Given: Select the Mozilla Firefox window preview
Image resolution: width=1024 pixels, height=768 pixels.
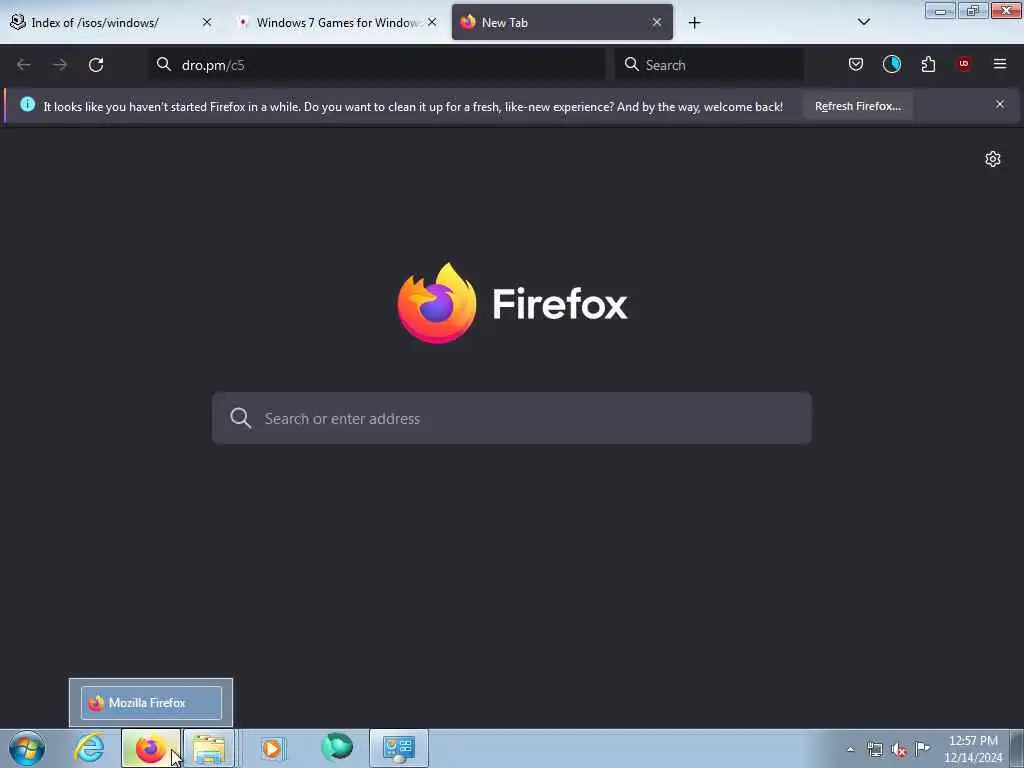Looking at the screenshot, I should (x=151, y=703).
